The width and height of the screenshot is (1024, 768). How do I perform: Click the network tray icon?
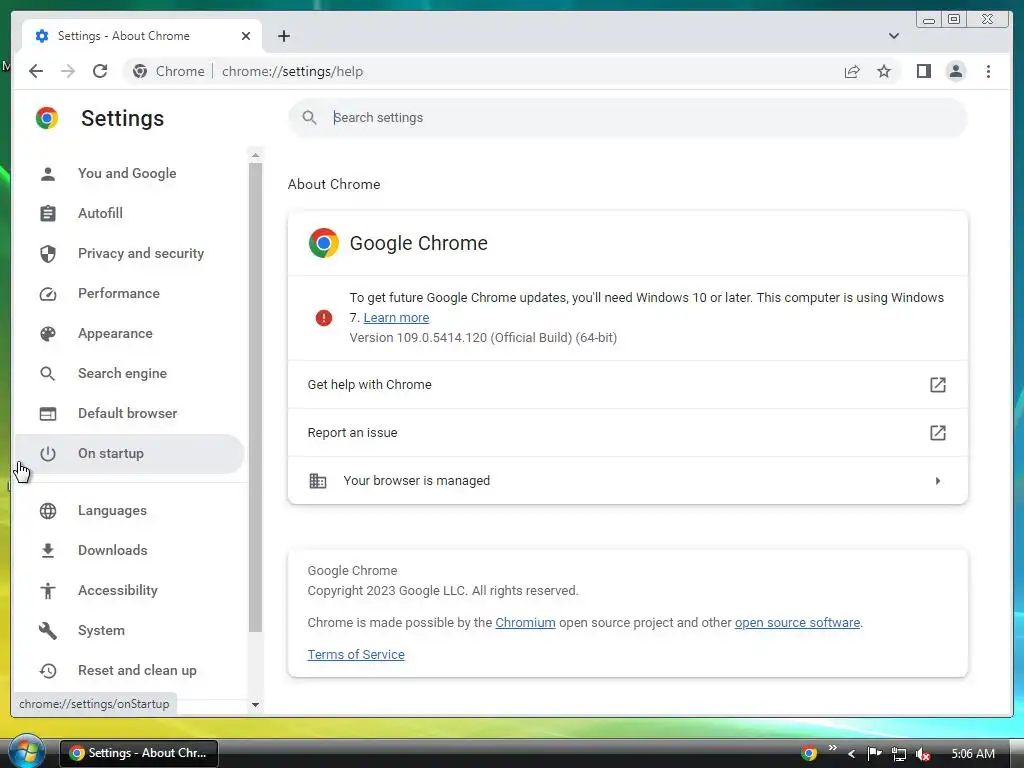(899, 754)
